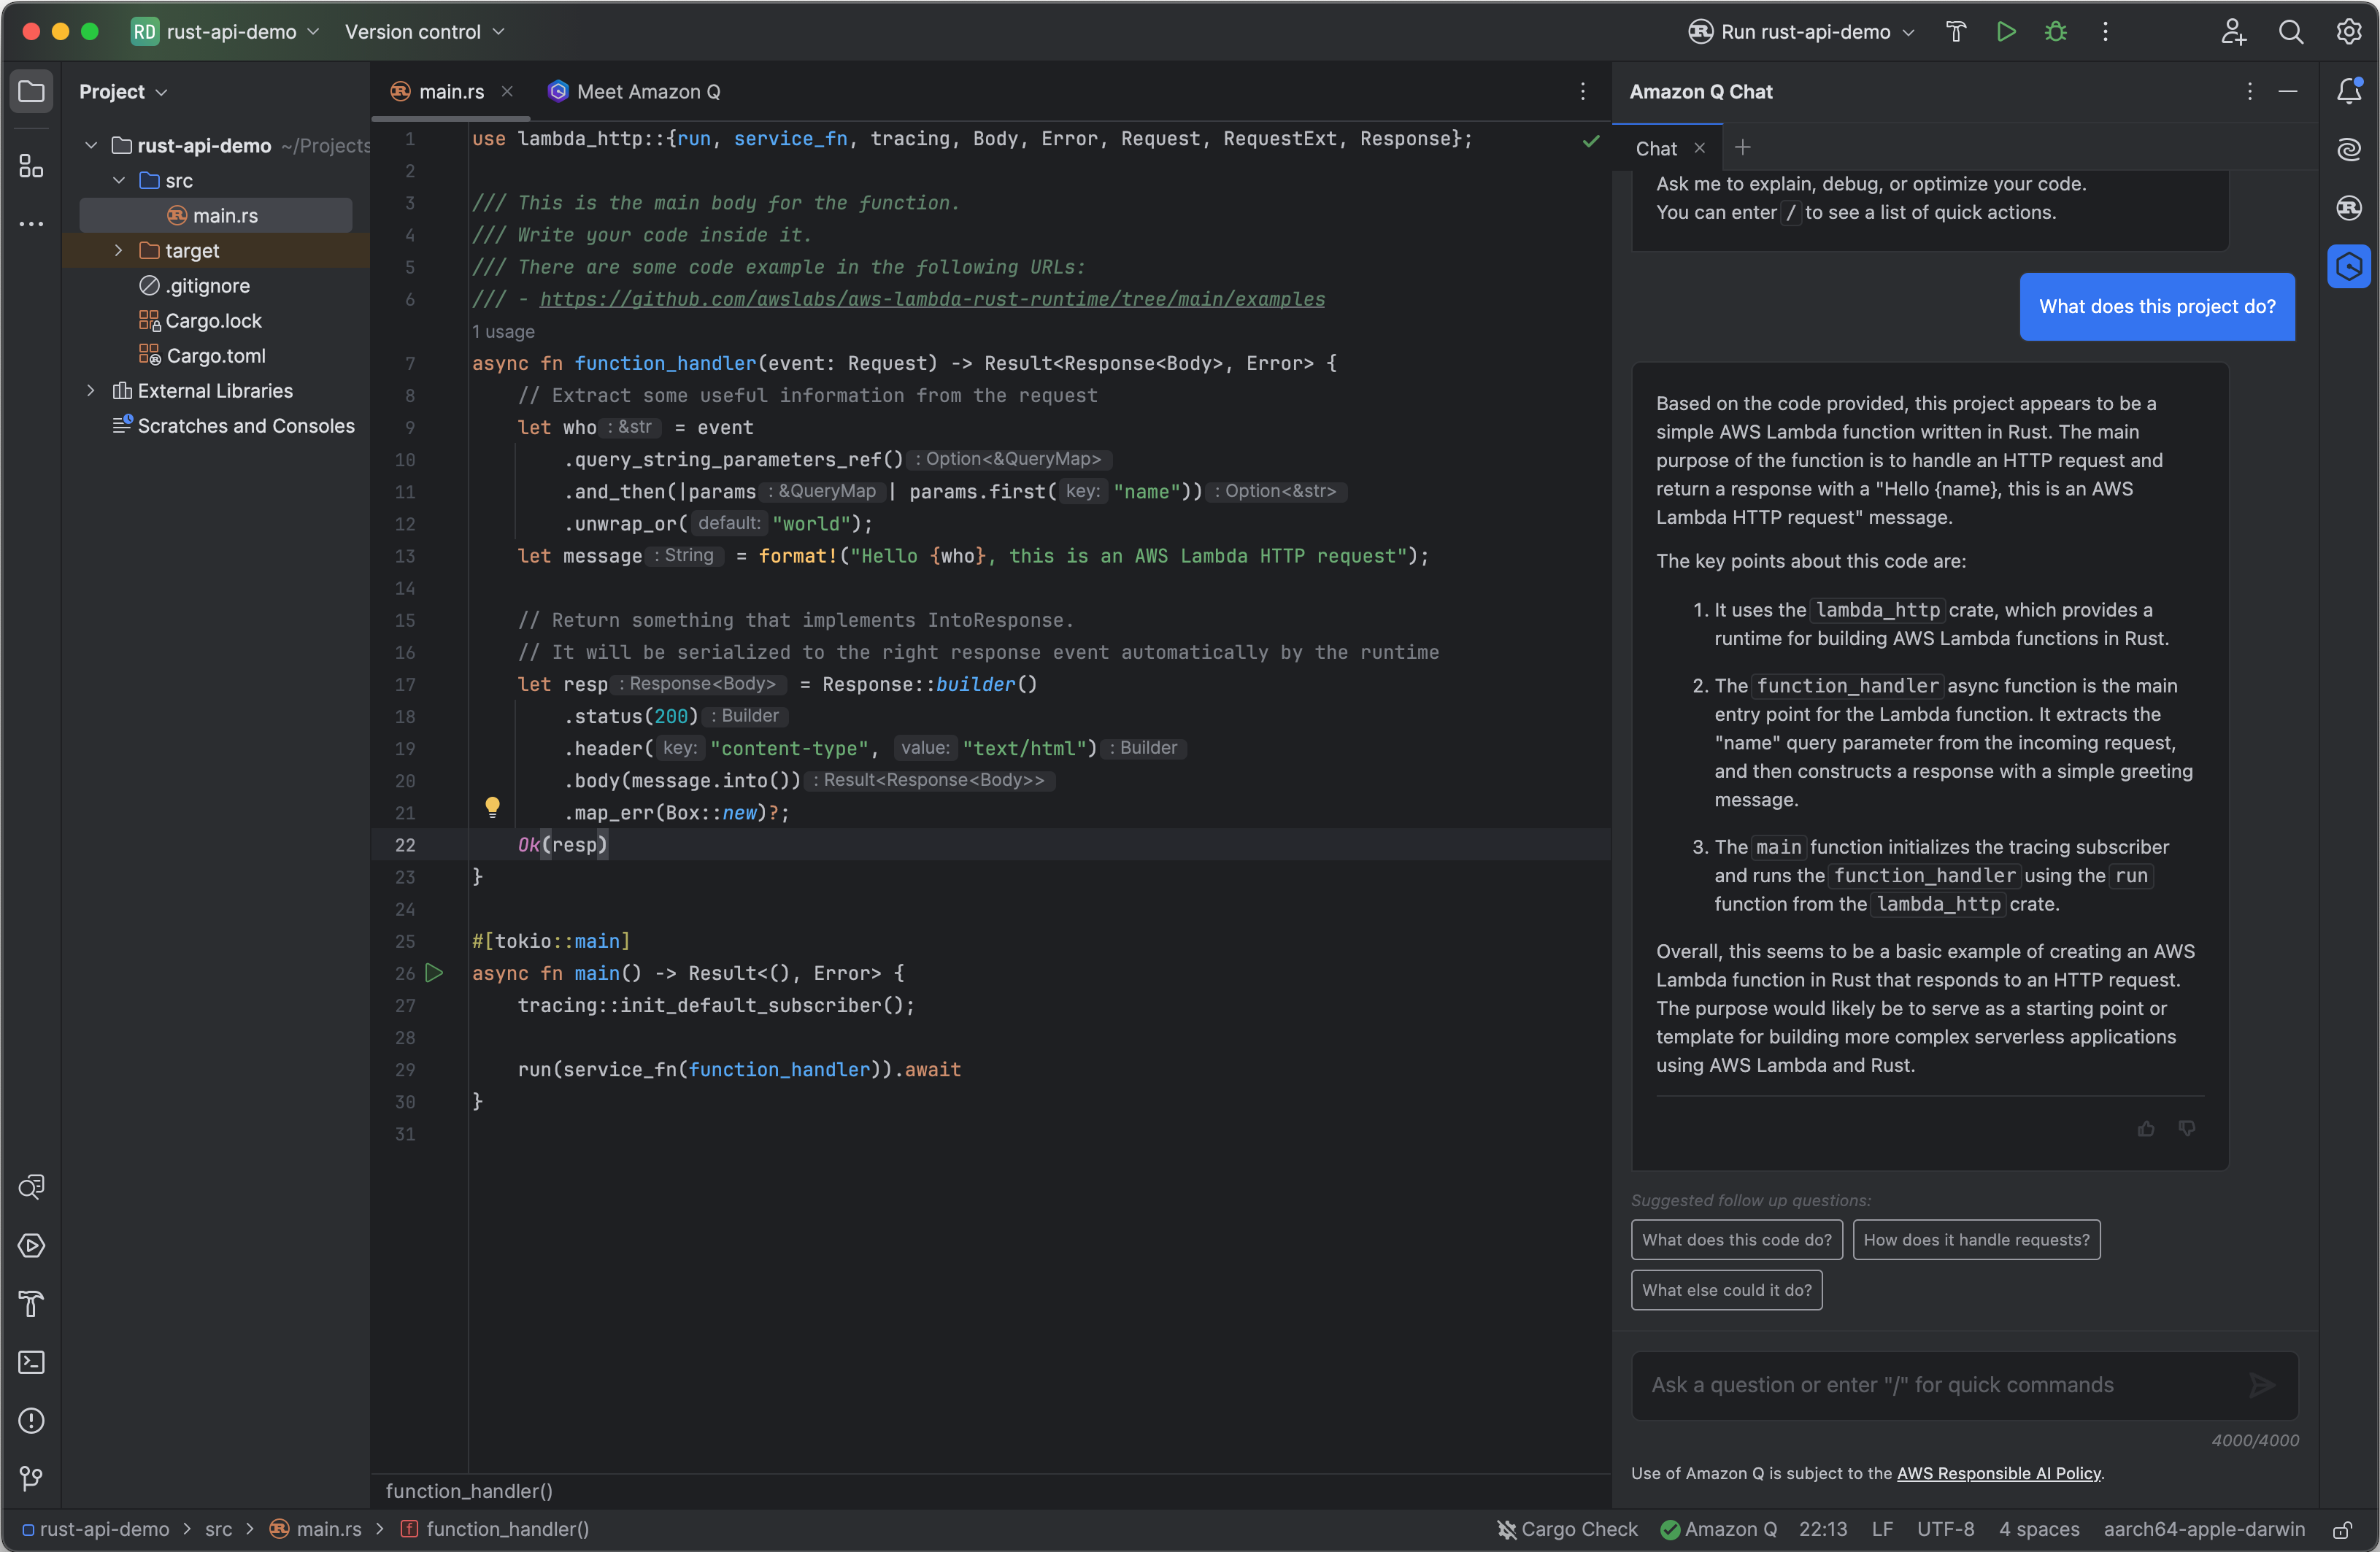Open the Git tool window
Viewport: 2380px width, 1552px height.
pyautogui.click(x=31, y=1479)
